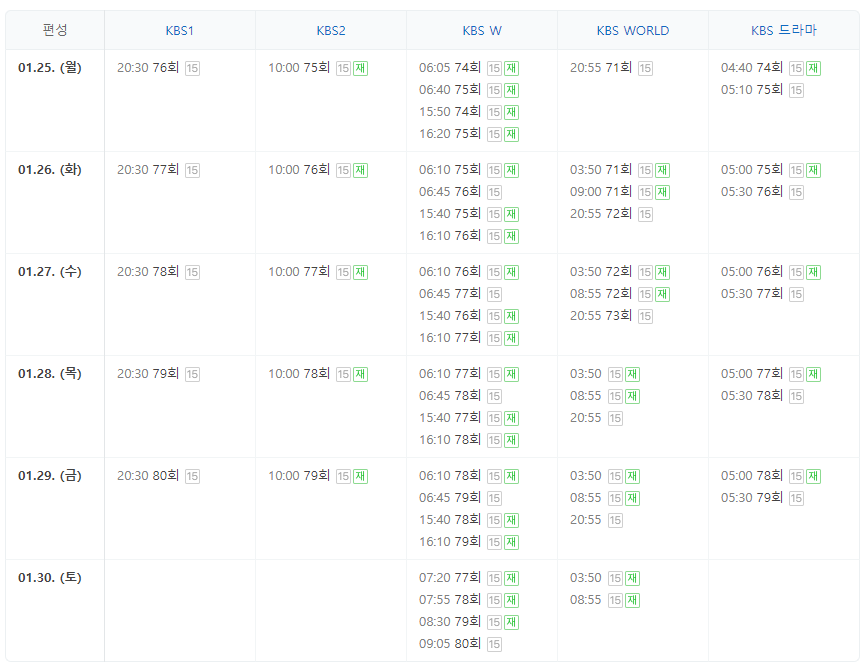Viewport: 866px width, 670px height.
Task: Click the 15 rating icon next to 20:55 73회
Action: coord(645,316)
